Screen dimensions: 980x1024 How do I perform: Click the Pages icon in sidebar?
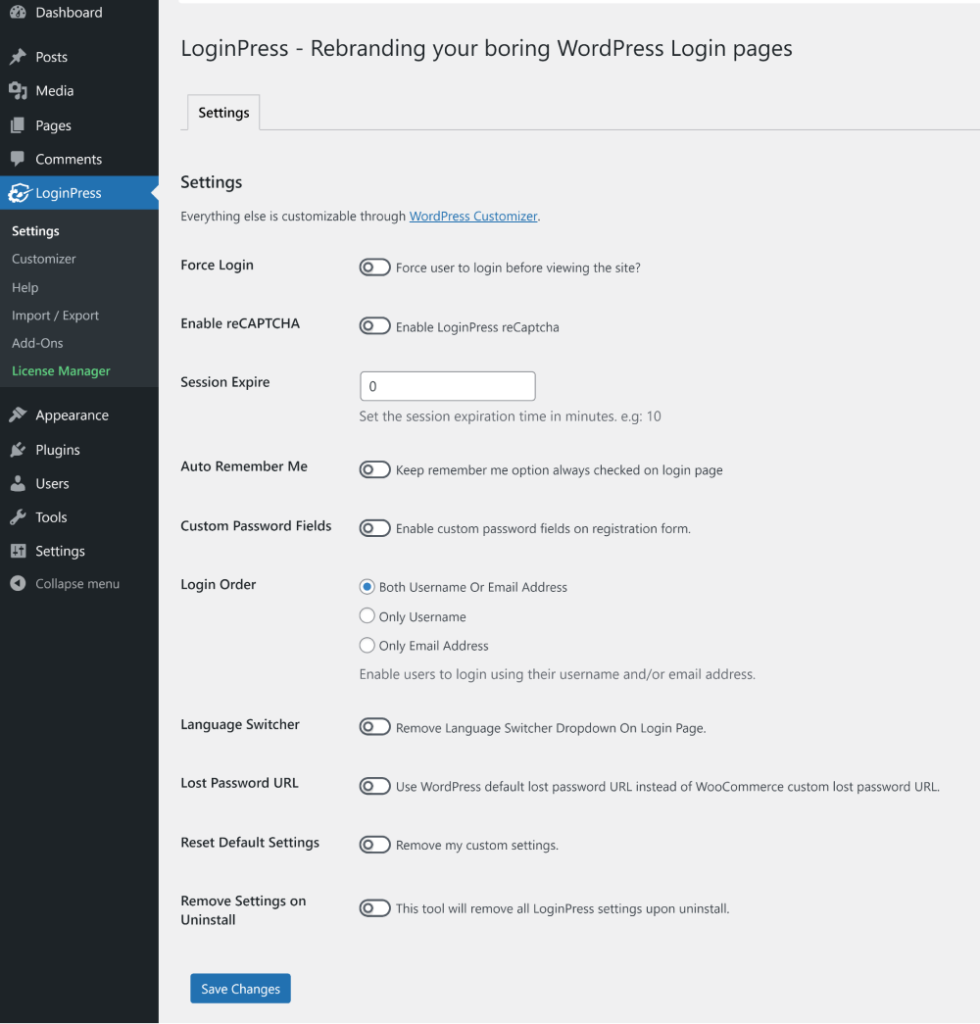pos(18,125)
